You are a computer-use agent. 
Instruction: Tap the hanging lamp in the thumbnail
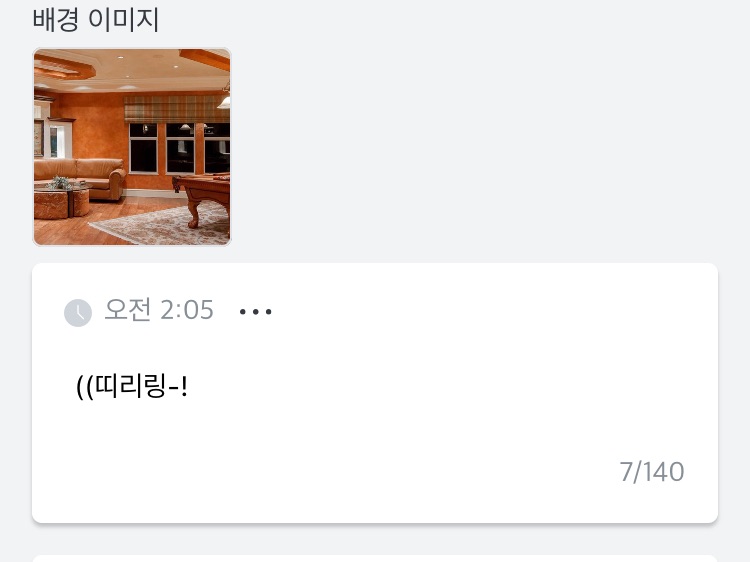coord(225,98)
